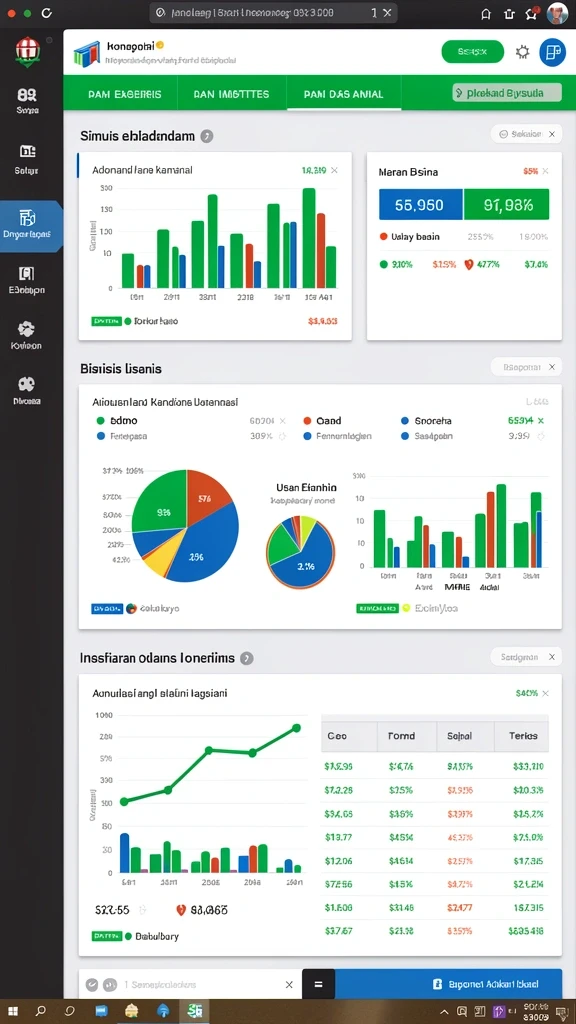Click help icon beside Inssfiaran odains heading

coord(246,658)
